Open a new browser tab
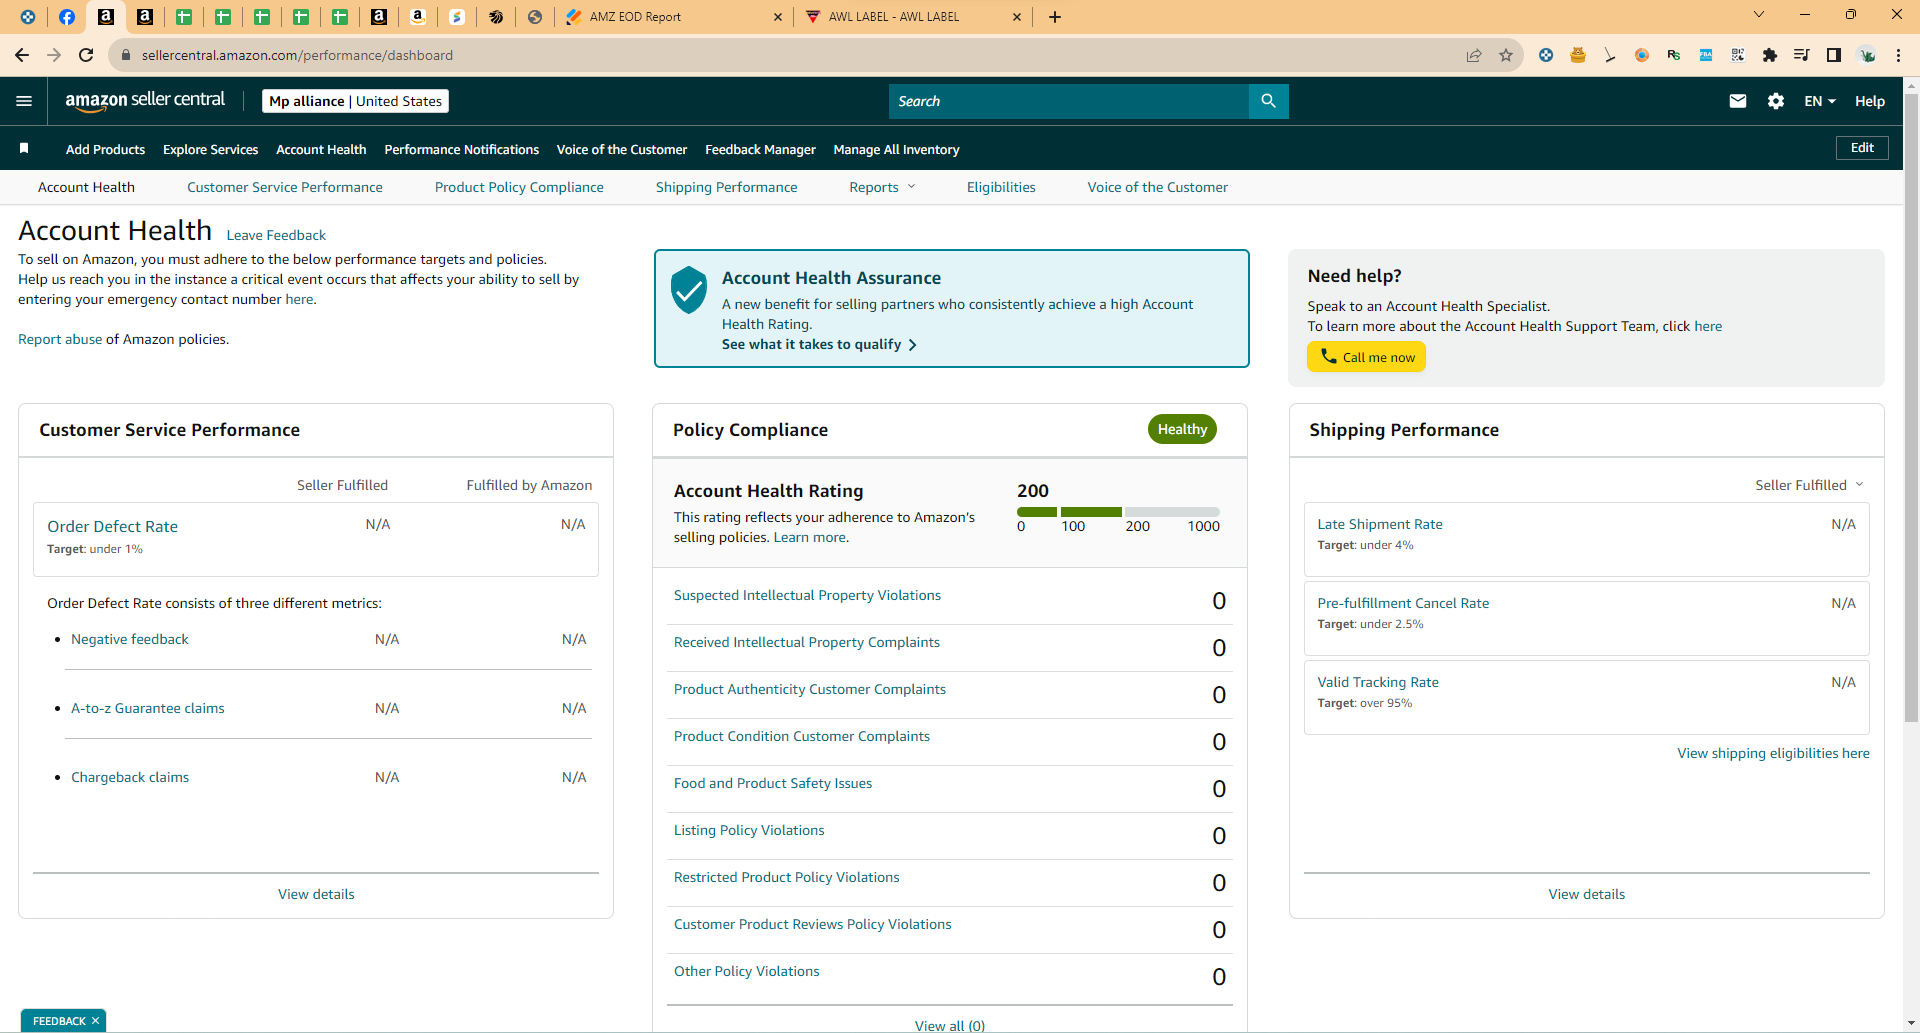This screenshot has width=1920, height=1033. click(1055, 17)
